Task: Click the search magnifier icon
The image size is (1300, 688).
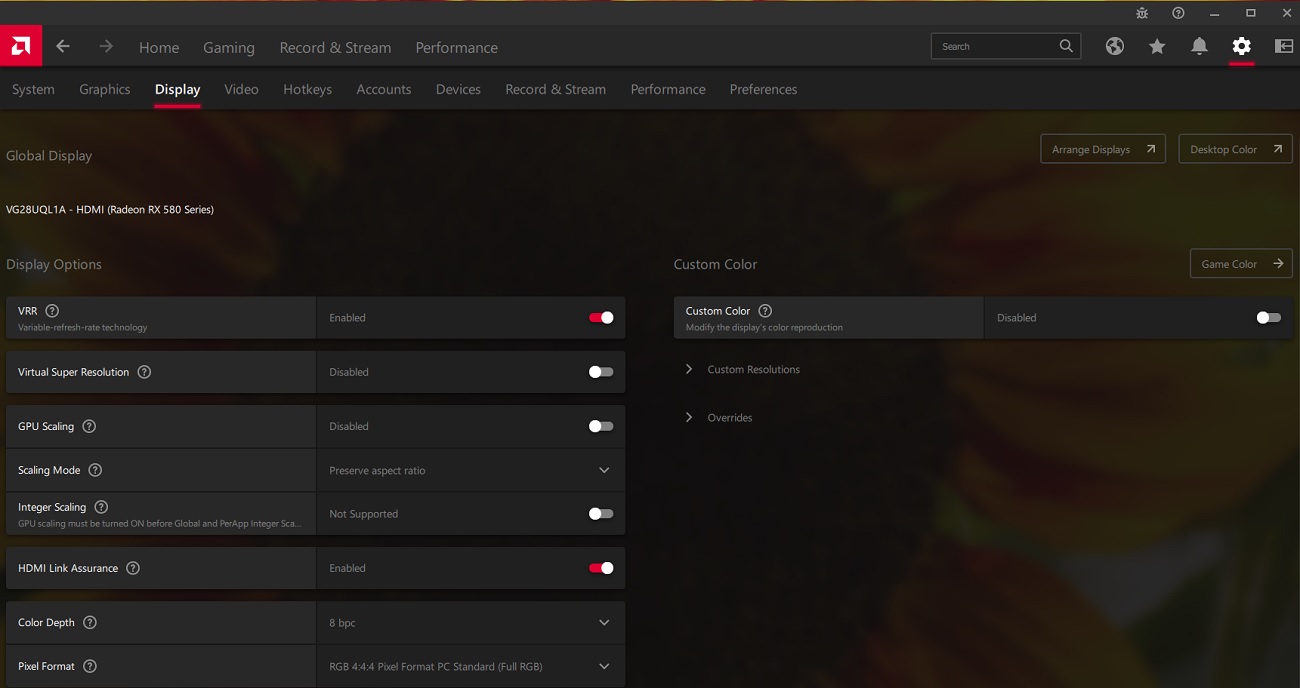Action: (x=1066, y=46)
